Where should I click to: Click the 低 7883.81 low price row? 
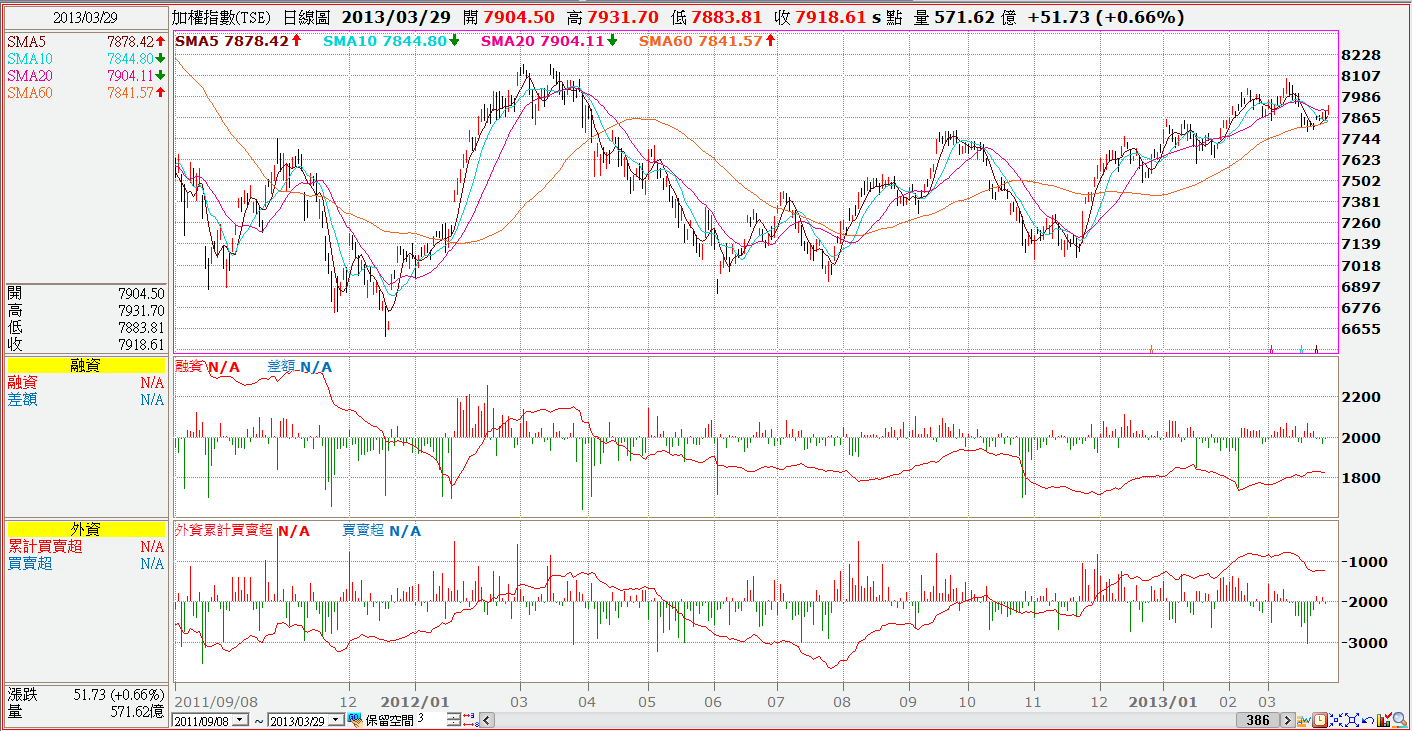point(85,328)
